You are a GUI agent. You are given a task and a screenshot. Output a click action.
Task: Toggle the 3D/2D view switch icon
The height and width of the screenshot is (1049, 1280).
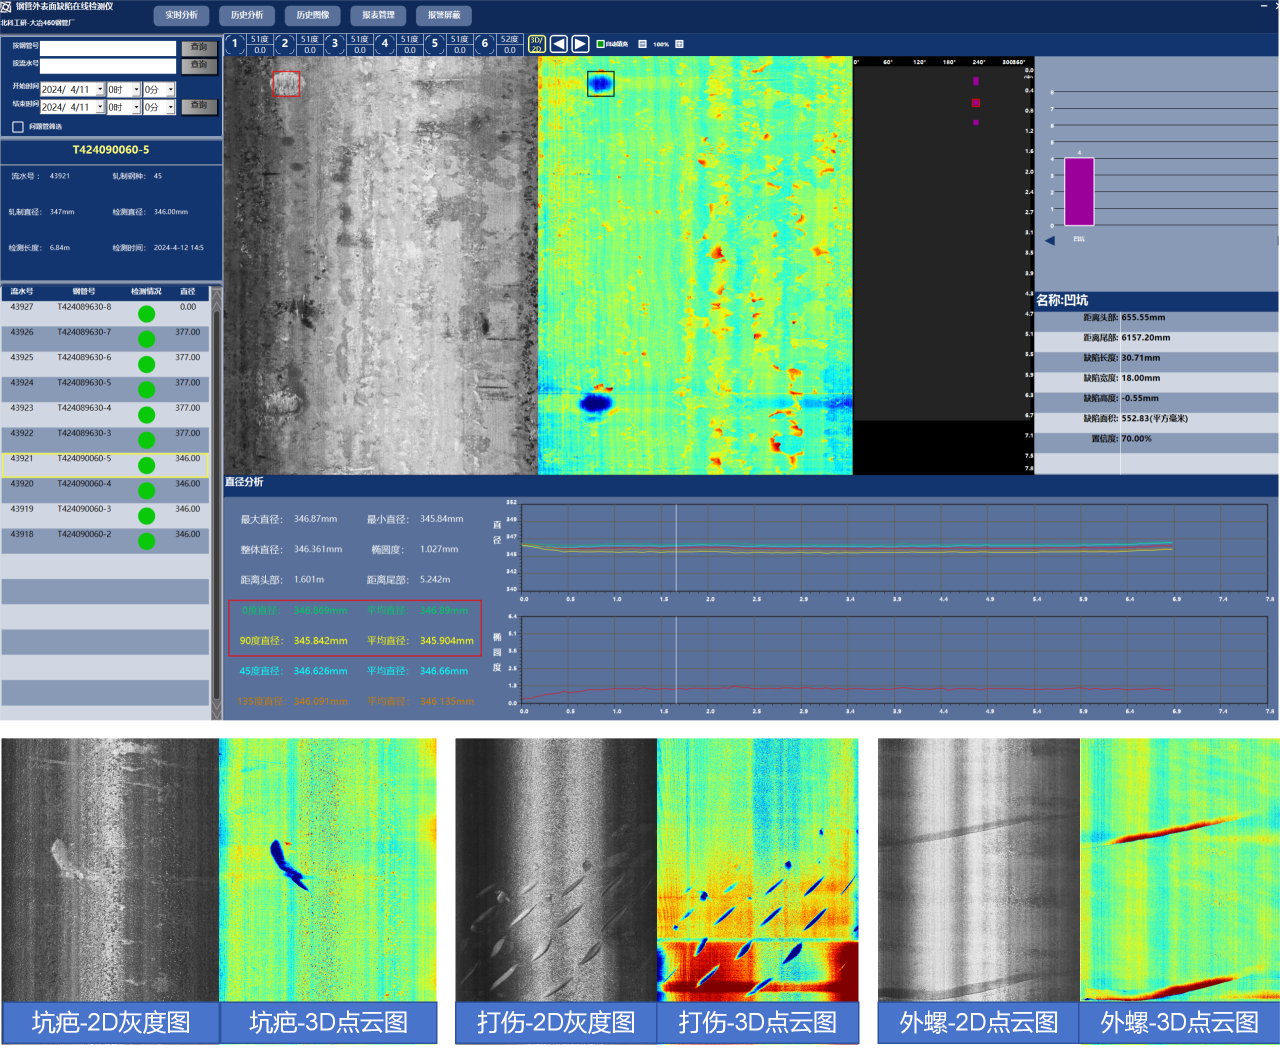click(x=536, y=44)
